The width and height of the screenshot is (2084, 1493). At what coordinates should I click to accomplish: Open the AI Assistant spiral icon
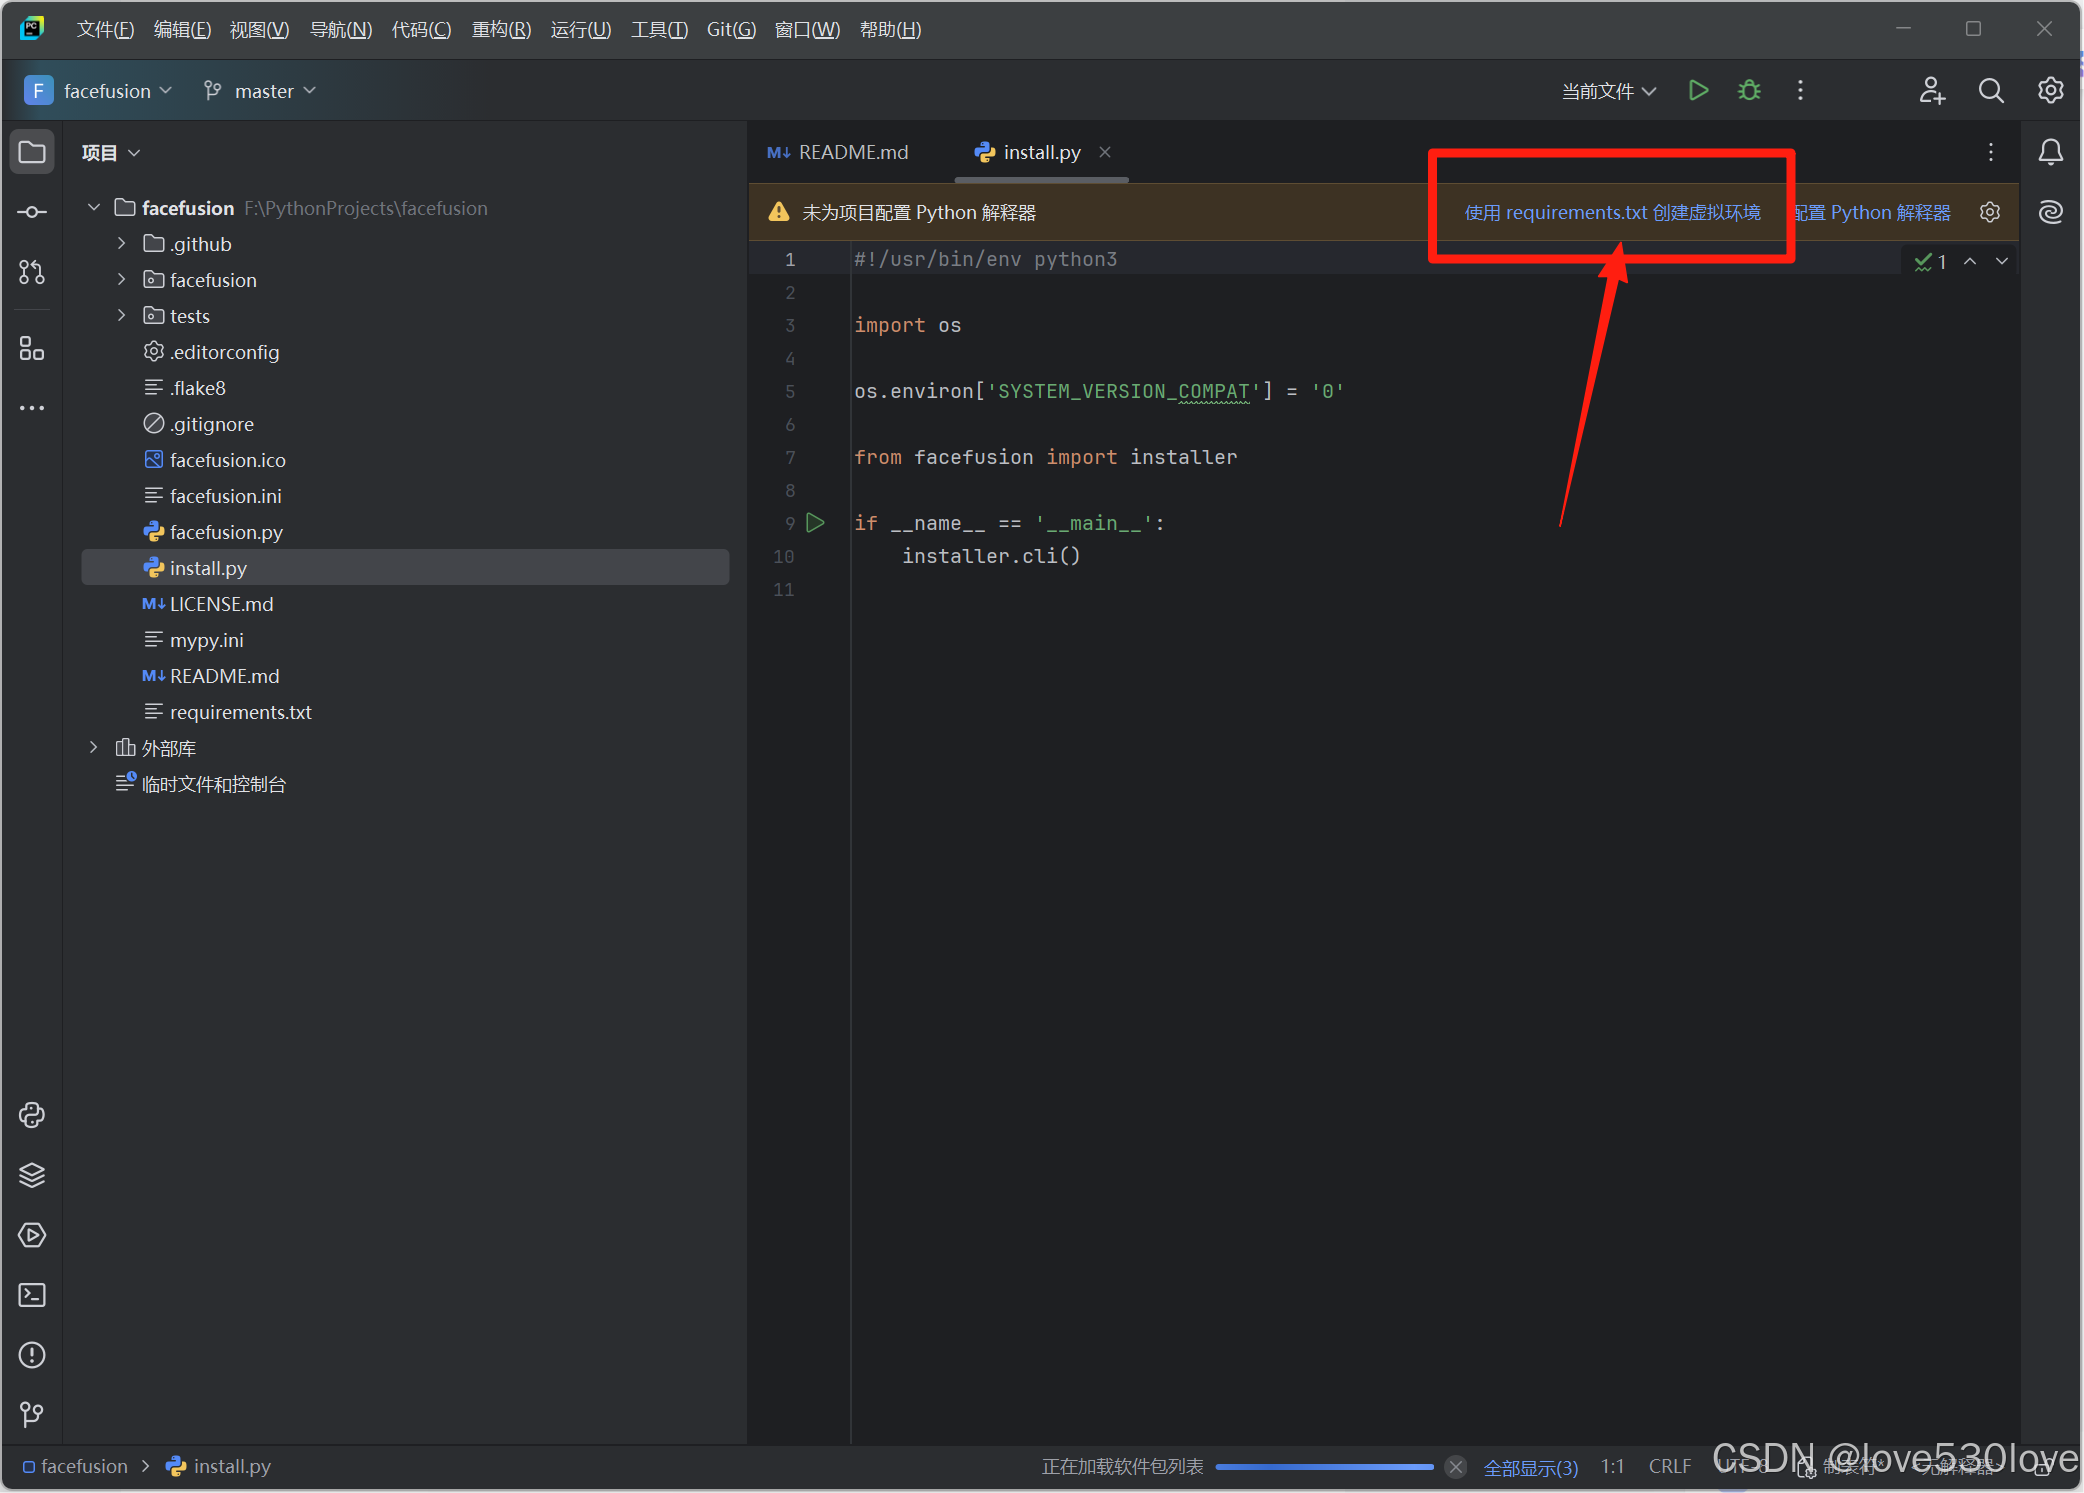coord(2051,212)
